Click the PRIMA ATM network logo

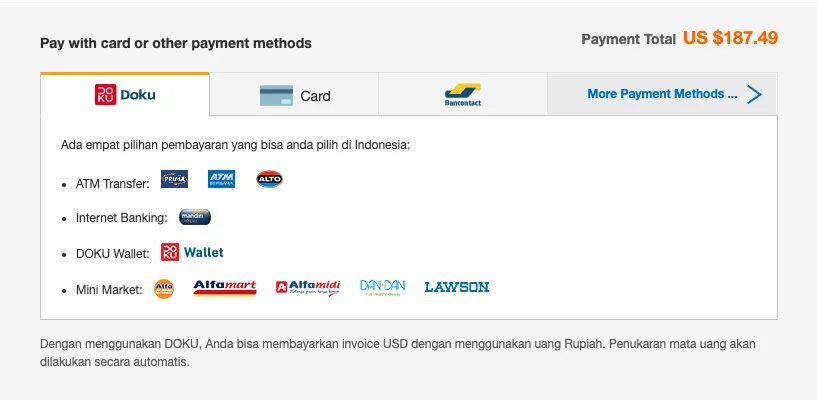tap(174, 179)
